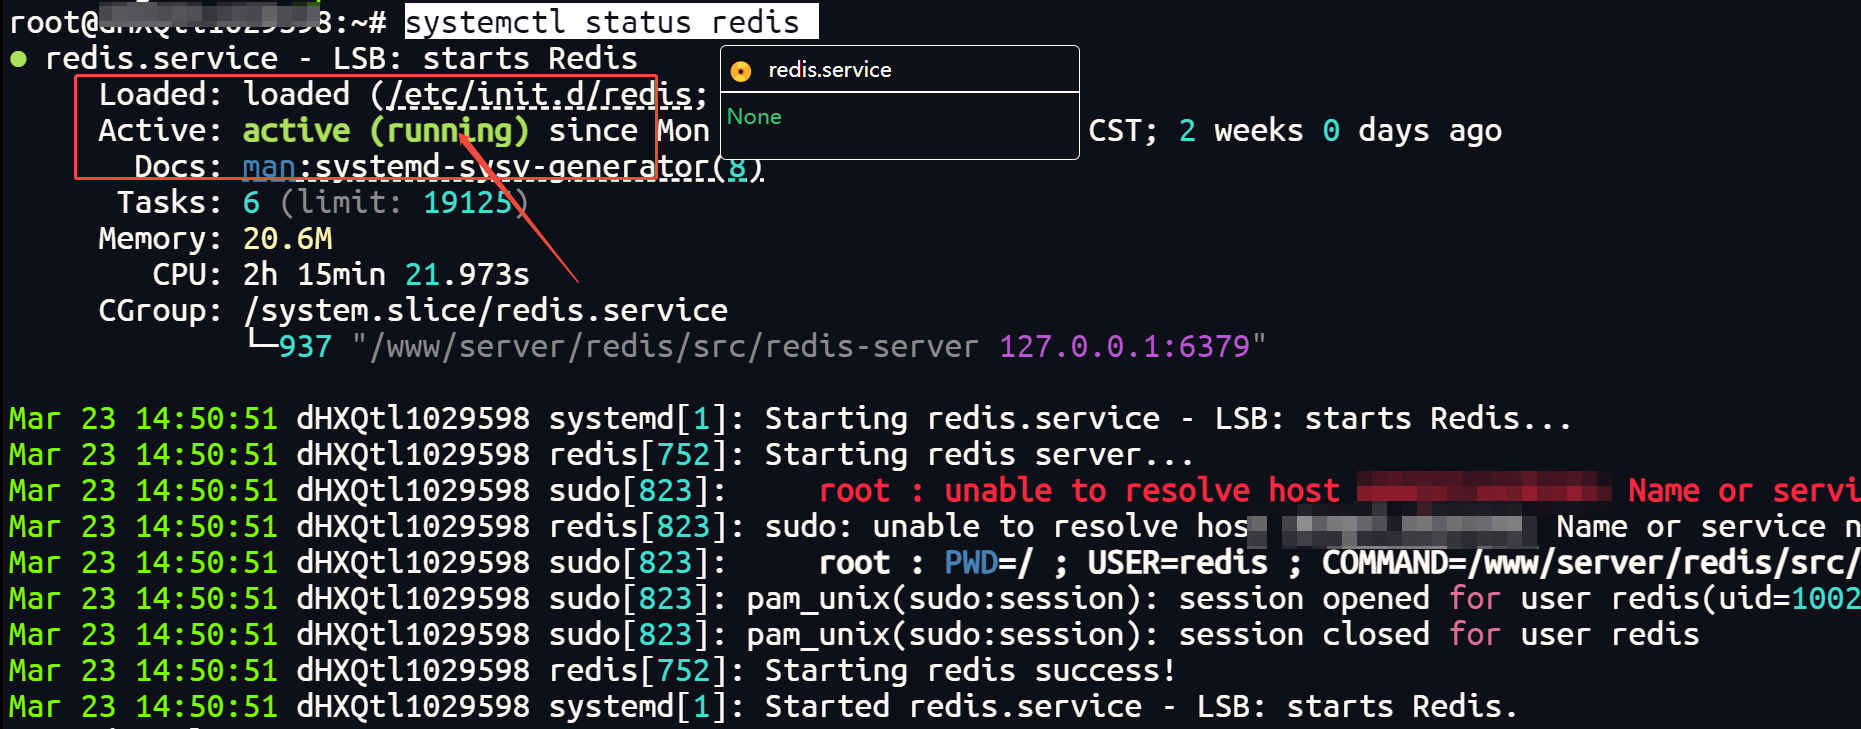Screen dimensions: 1861x729
Task: Click the "Docs:" label
Action: pyautogui.click(x=178, y=166)
